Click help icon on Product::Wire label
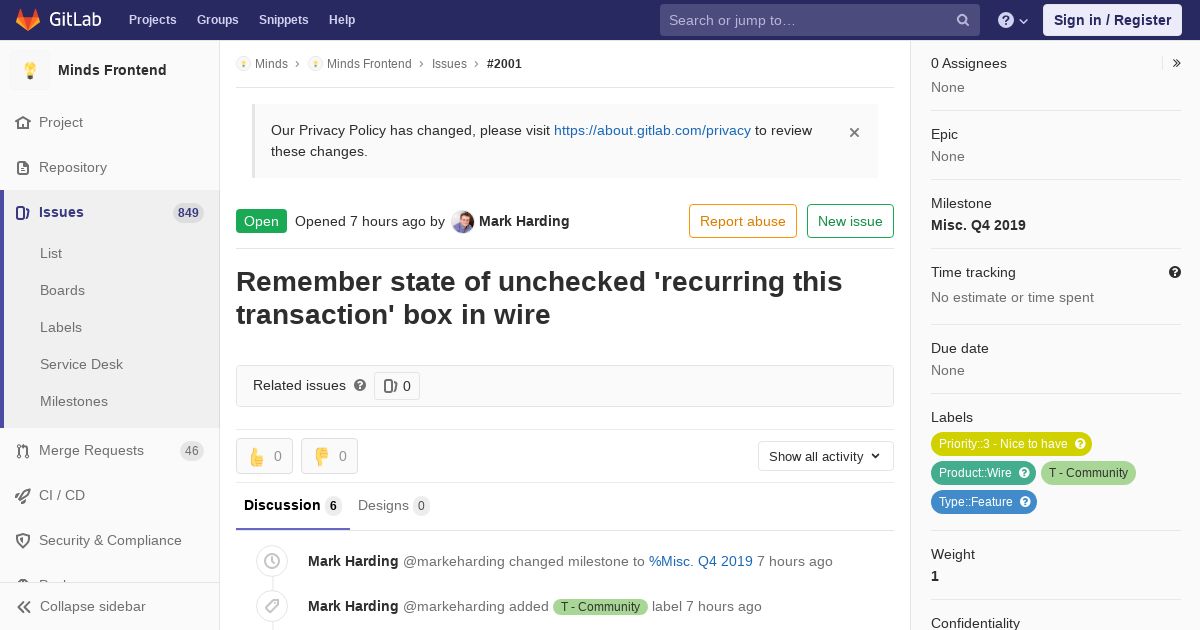The width and height of the screenshot is (1200, 630). click(x=1024, y=473)
